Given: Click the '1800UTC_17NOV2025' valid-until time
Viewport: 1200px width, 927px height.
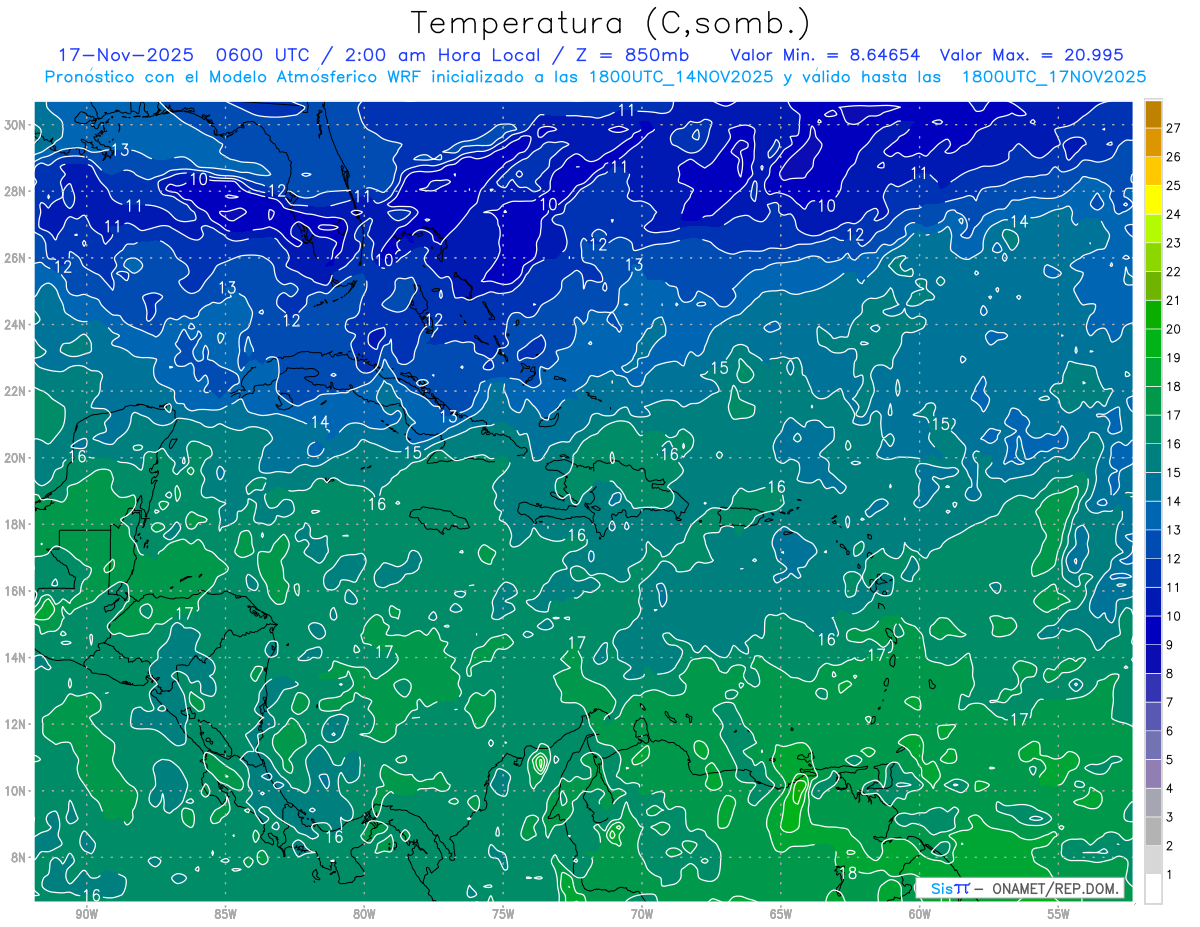Looking at the screenshot, I should click(x=1054, y=77).
